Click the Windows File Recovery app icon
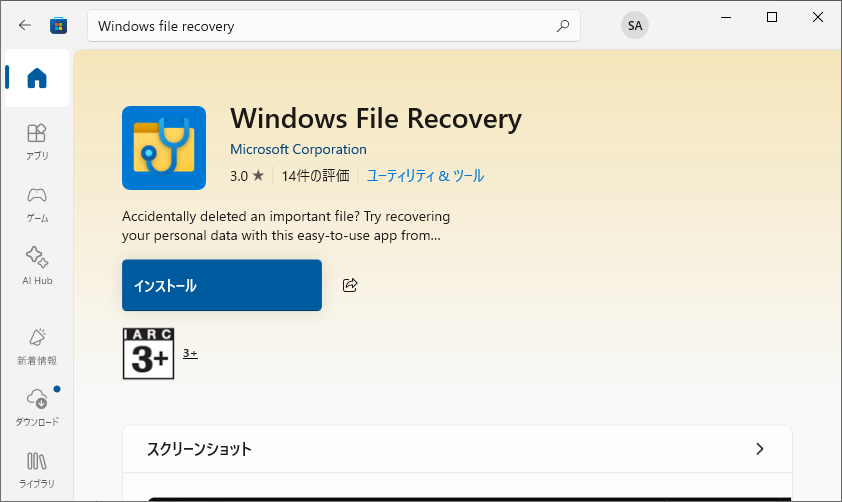Screen dimensions: 842x502 [x=164, y=148]
